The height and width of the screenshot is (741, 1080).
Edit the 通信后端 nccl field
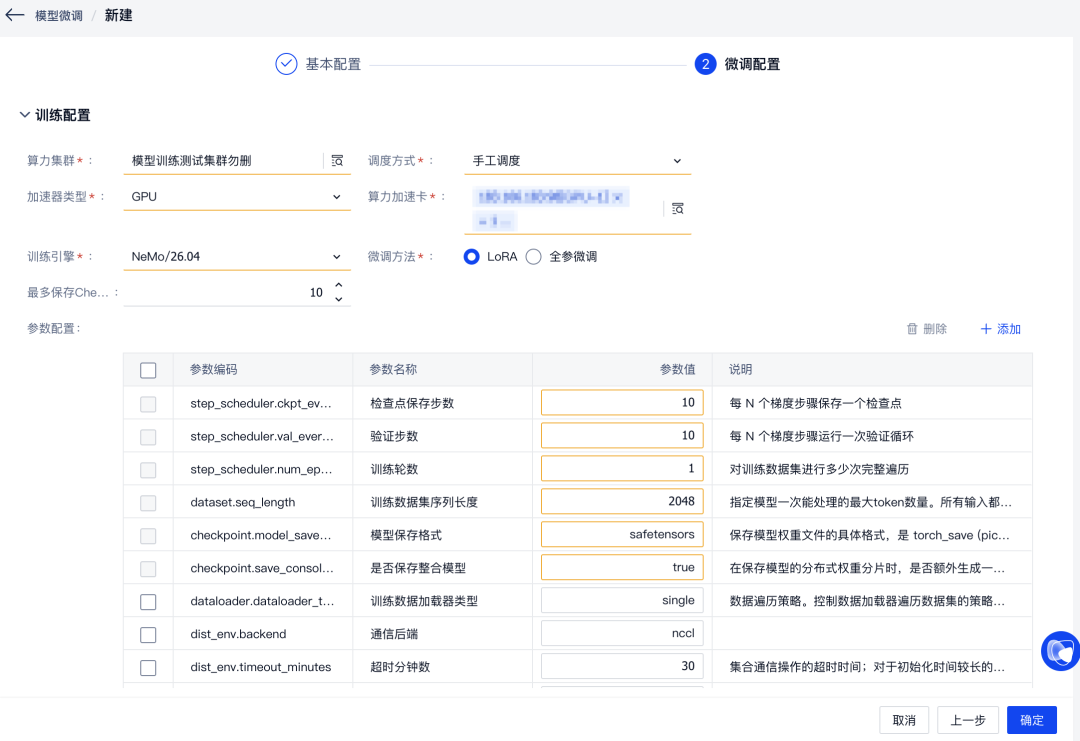tap(622, 634)
